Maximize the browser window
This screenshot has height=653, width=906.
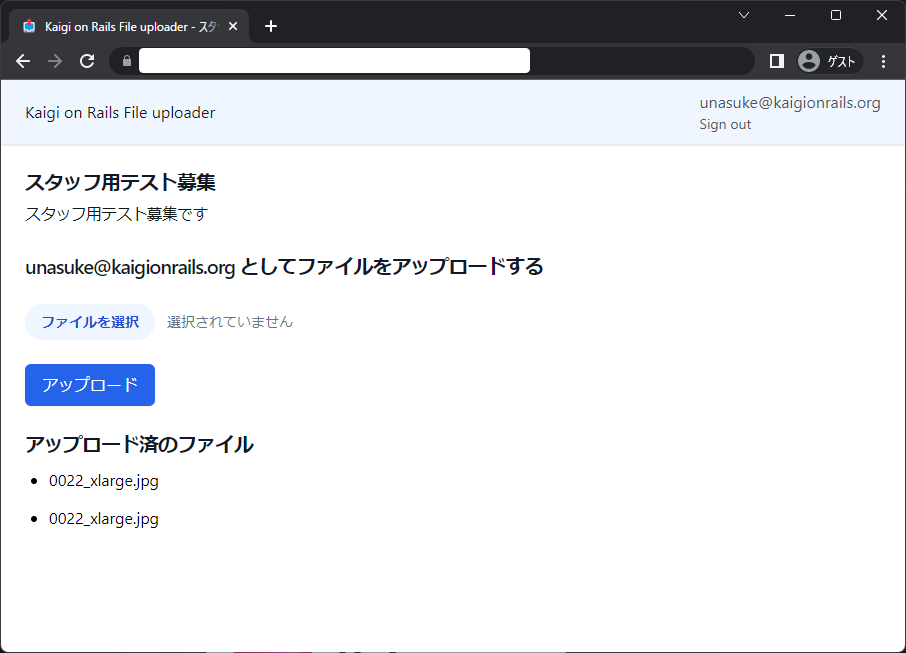[x=836, y=16]
